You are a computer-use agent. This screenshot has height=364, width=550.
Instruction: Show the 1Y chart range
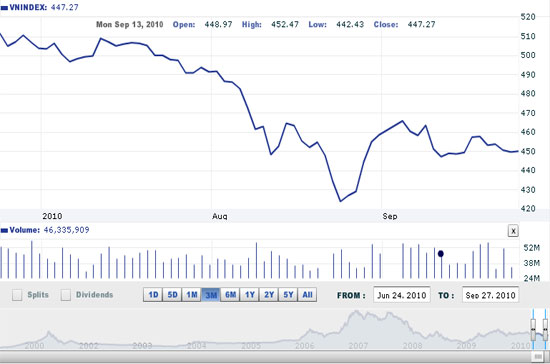[249, 295]
